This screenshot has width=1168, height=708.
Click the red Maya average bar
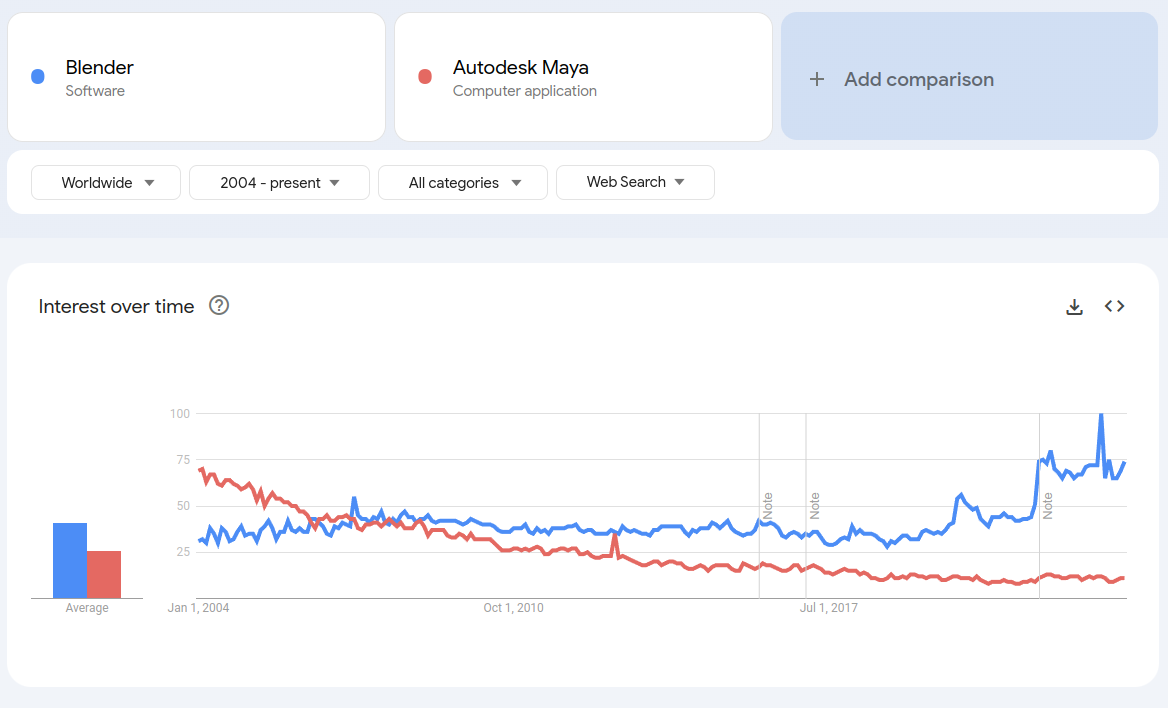(104, 574)
